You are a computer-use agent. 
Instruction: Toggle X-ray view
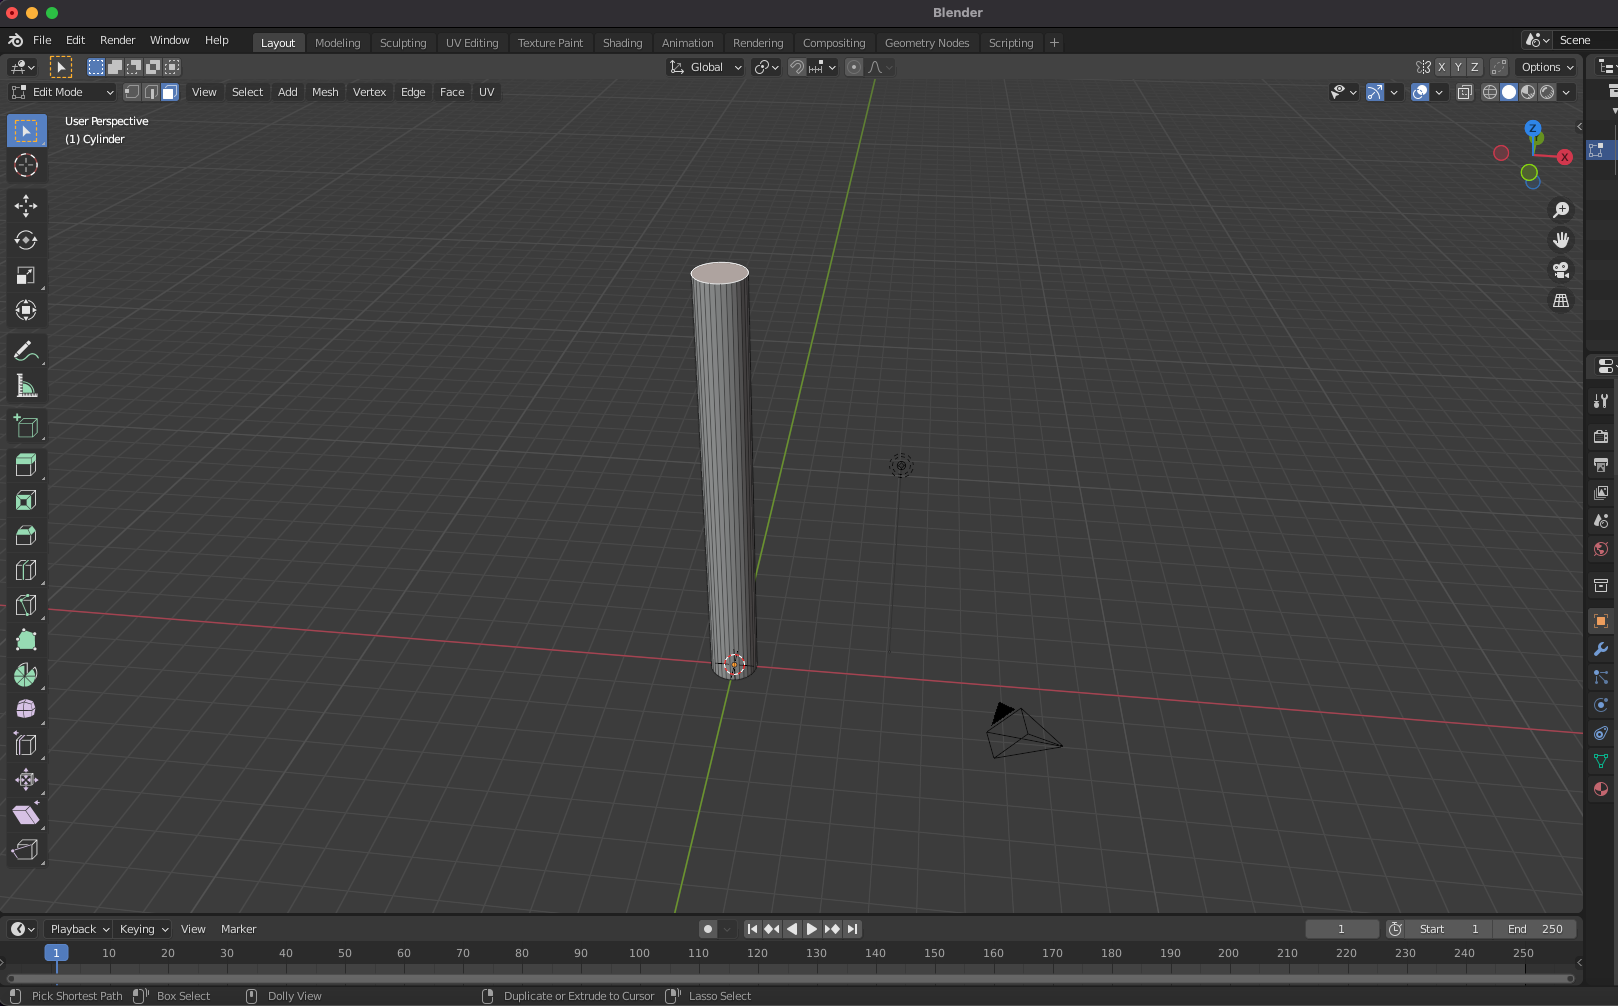click(1465, 92)
